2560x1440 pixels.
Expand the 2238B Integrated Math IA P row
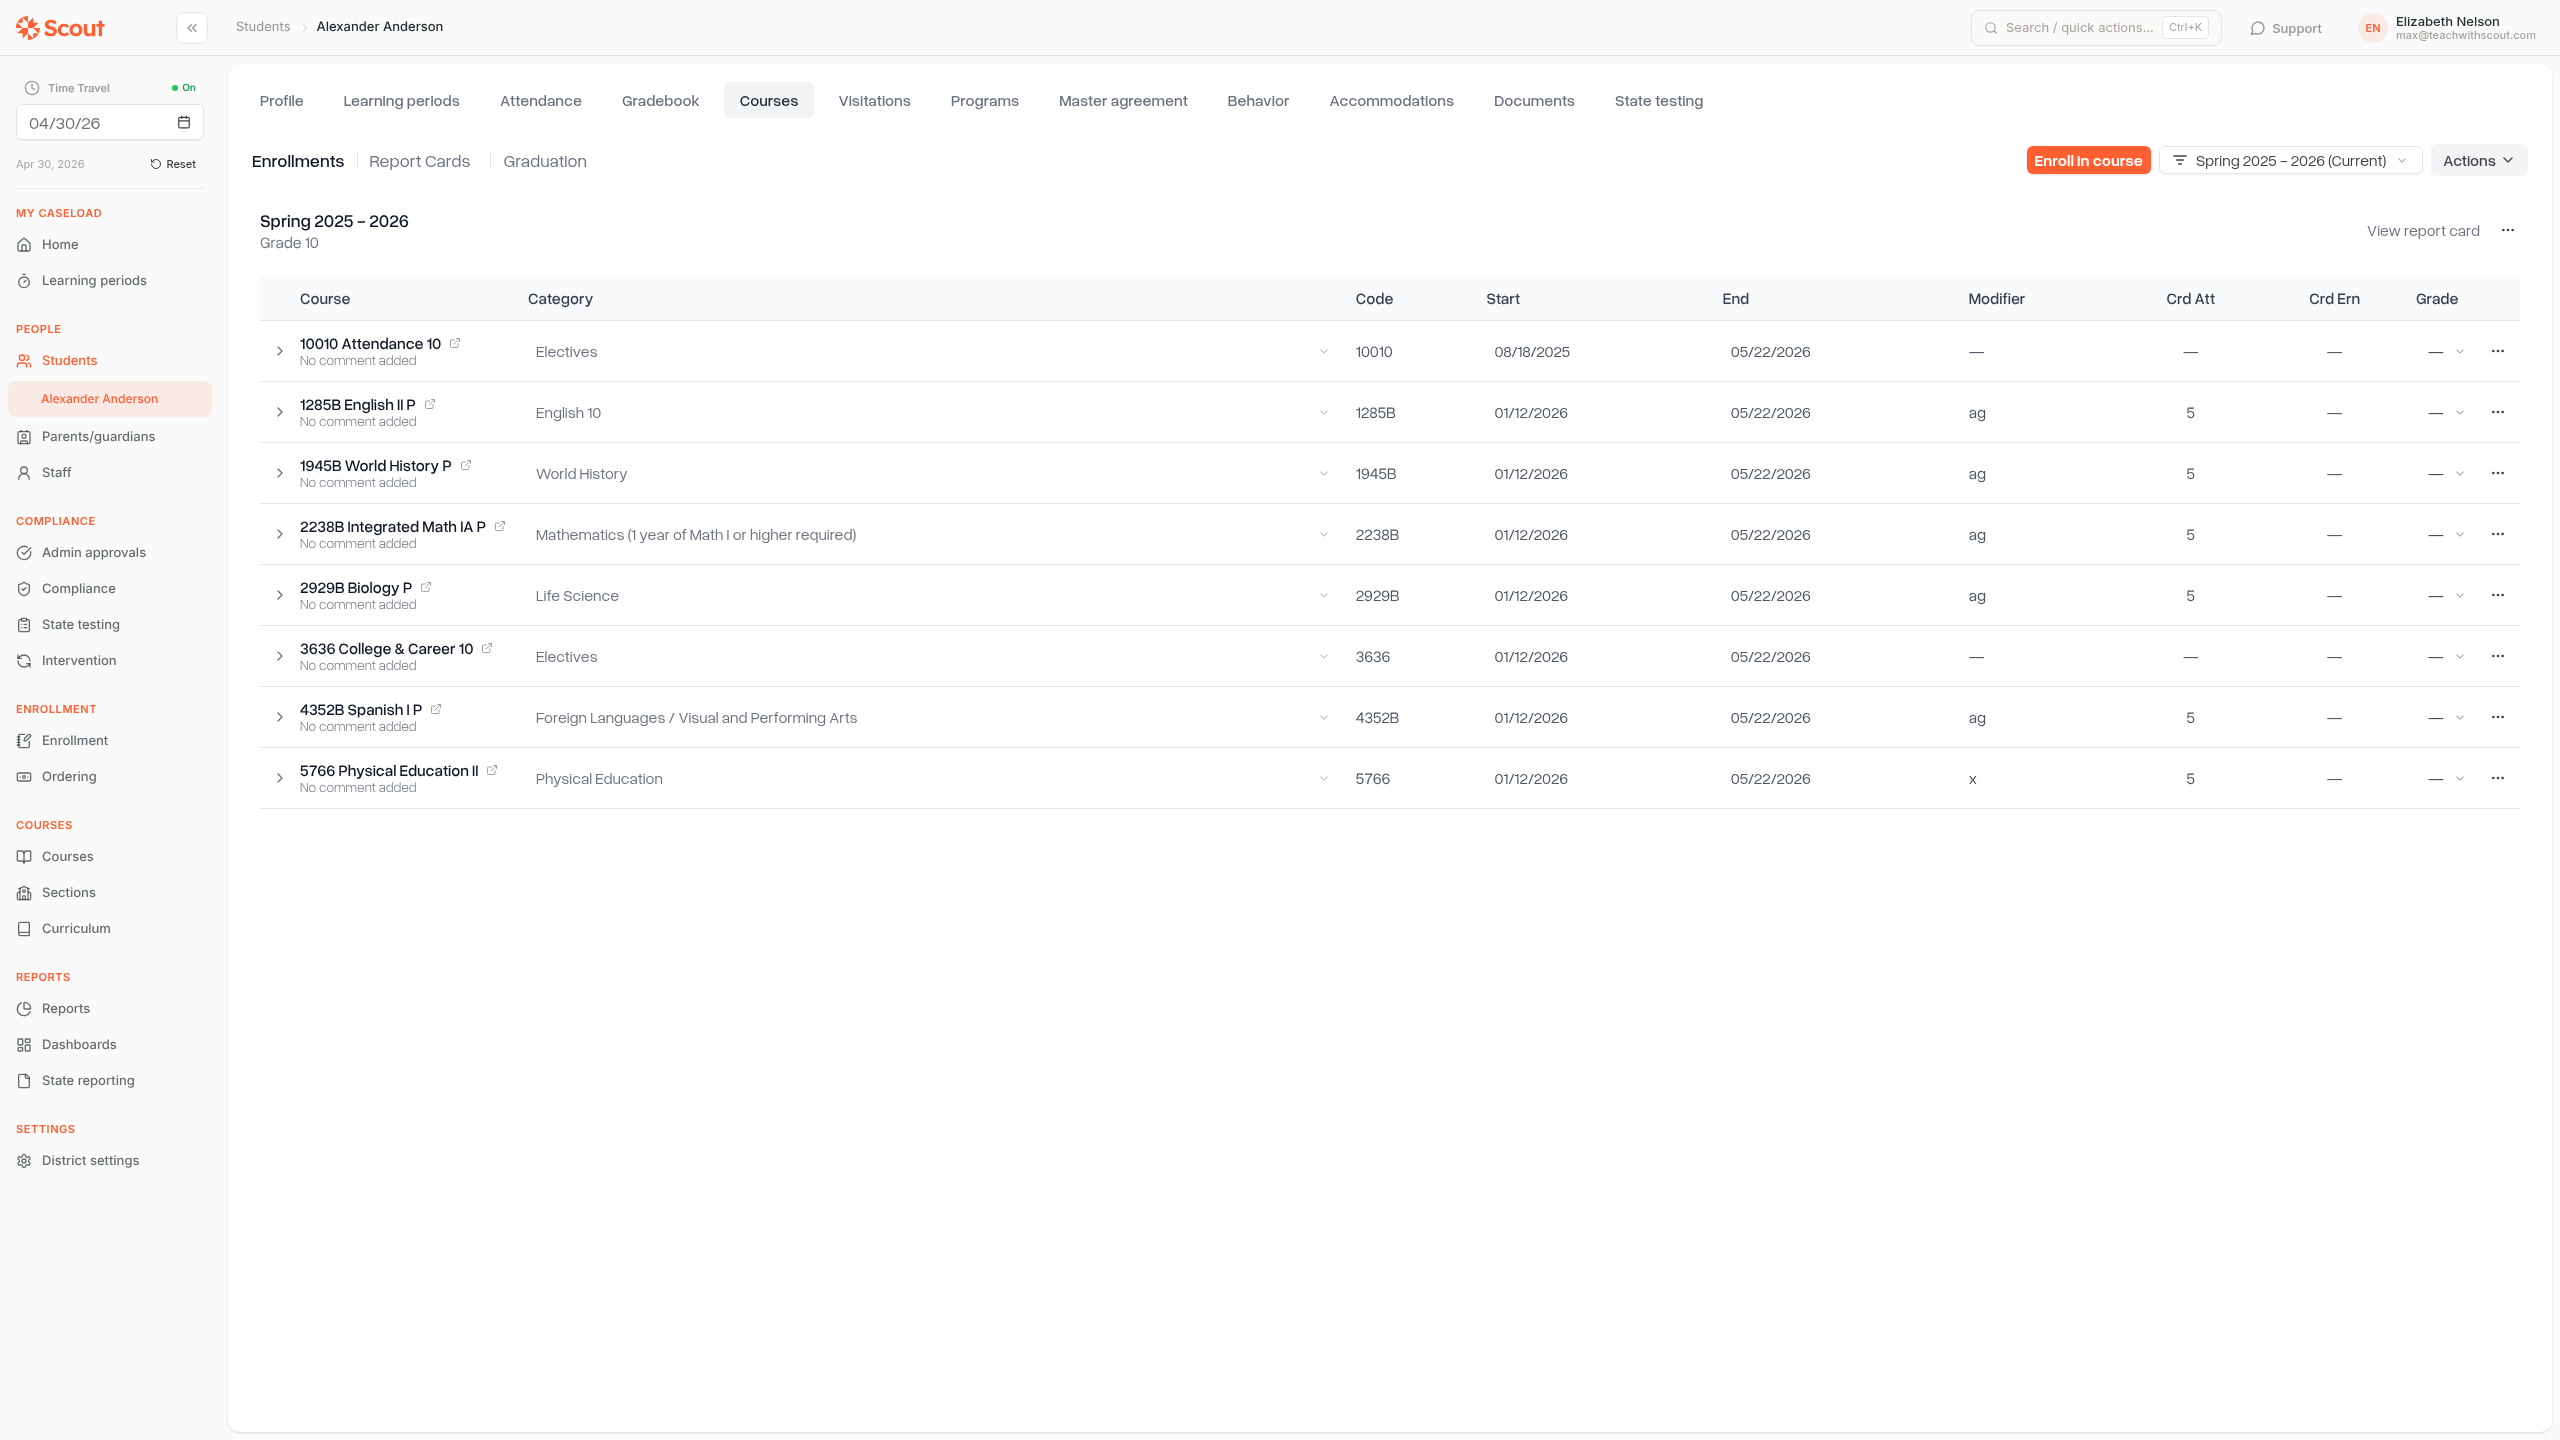[x=280, y=534]
